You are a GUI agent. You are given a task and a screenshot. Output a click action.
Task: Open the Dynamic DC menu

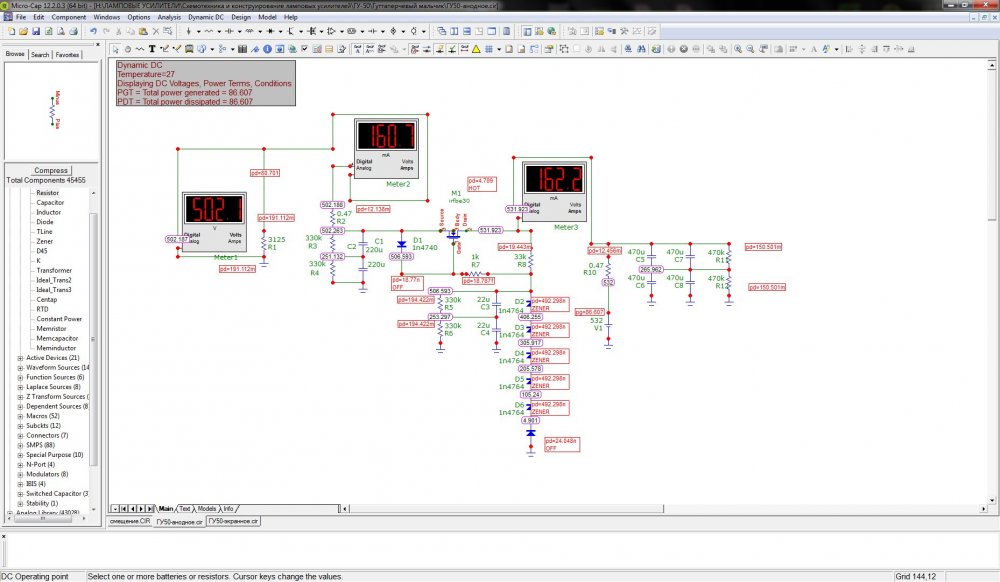207,17
